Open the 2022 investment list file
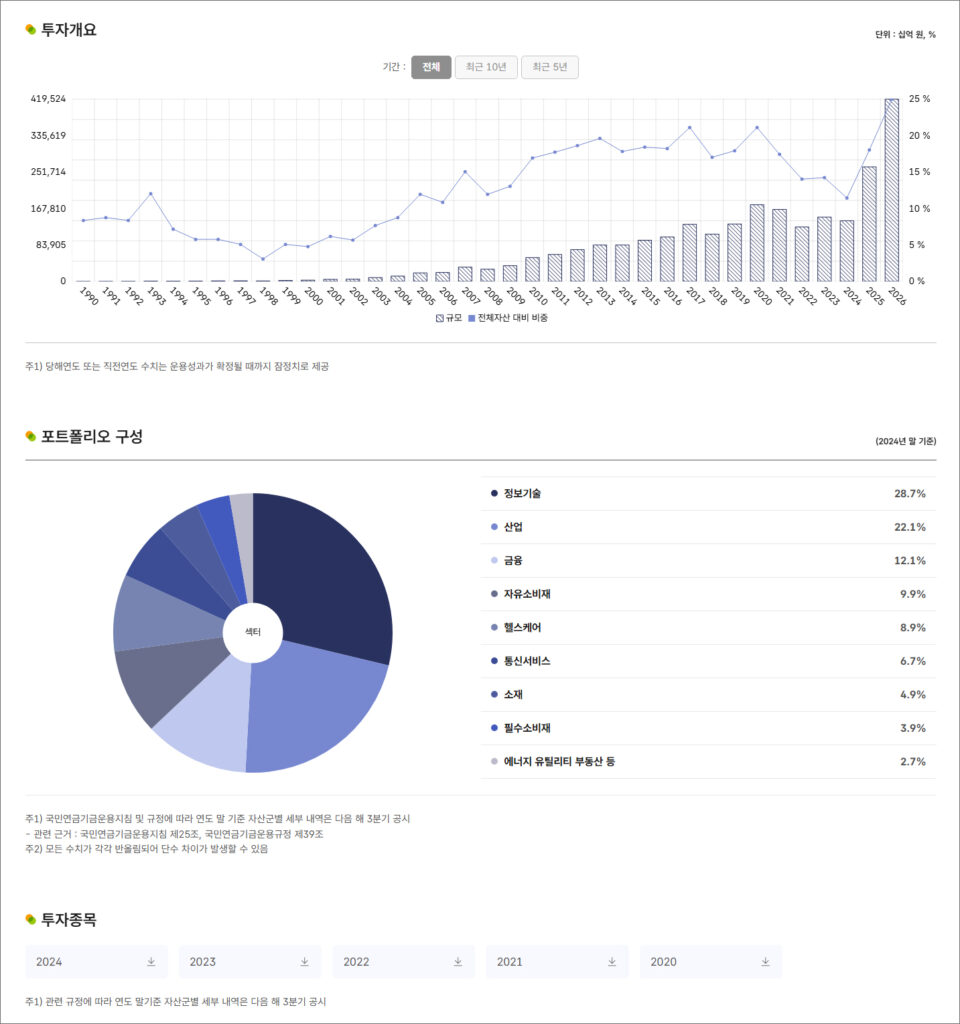The width and height of the screenshot is (960, 1024). 404,961
